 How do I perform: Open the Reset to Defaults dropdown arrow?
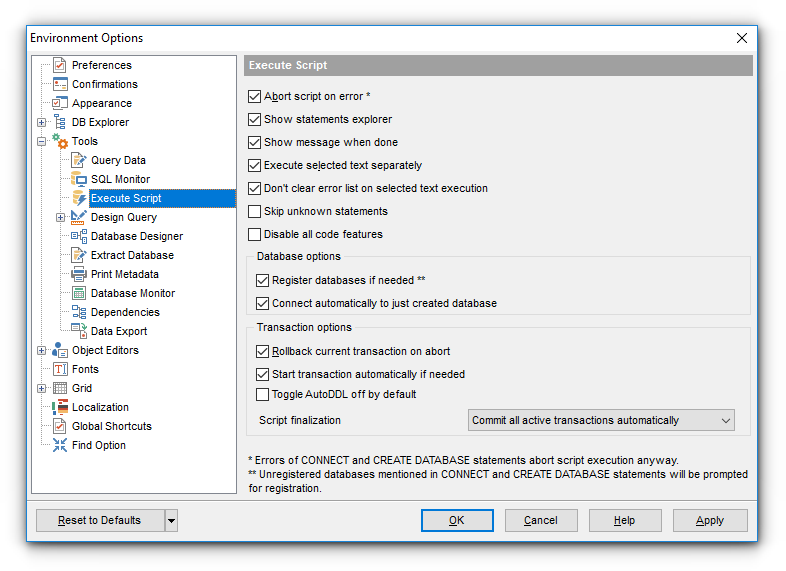coord(171,520)
